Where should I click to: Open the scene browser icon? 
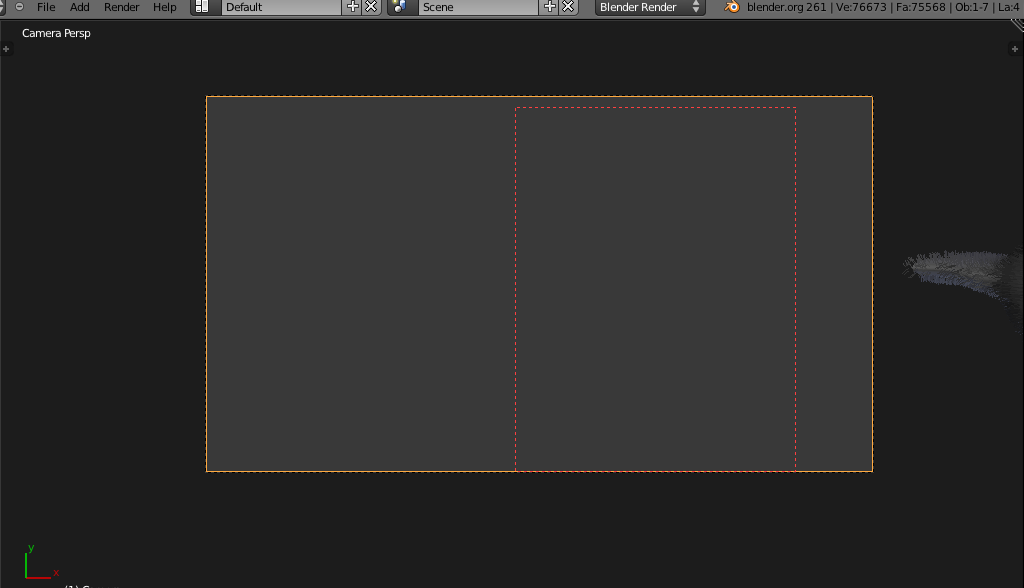tap(400, 7)
